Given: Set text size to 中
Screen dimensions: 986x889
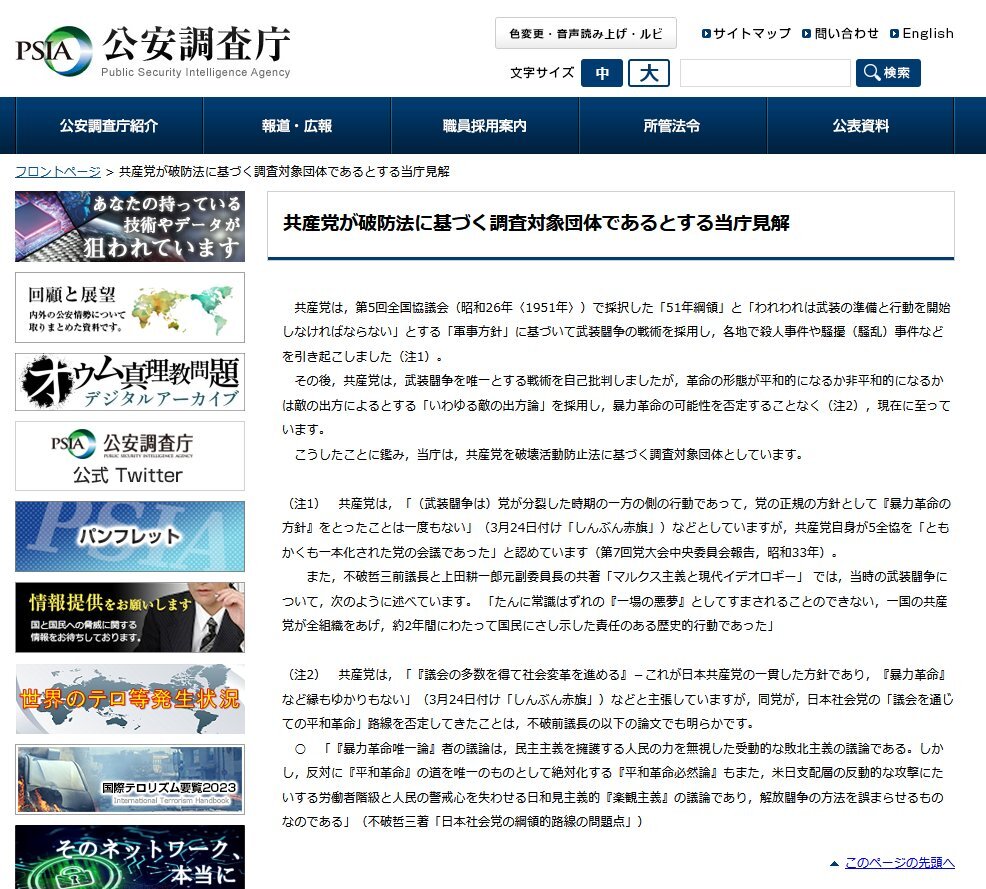Looking at the screenshot, I should coord(602,73).
